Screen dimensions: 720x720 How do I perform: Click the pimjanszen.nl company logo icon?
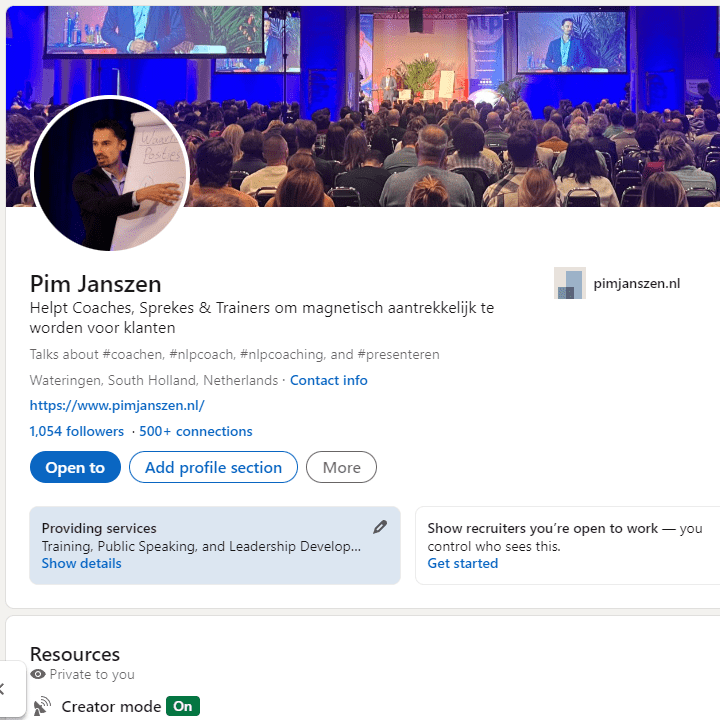(x=569, y=283)
